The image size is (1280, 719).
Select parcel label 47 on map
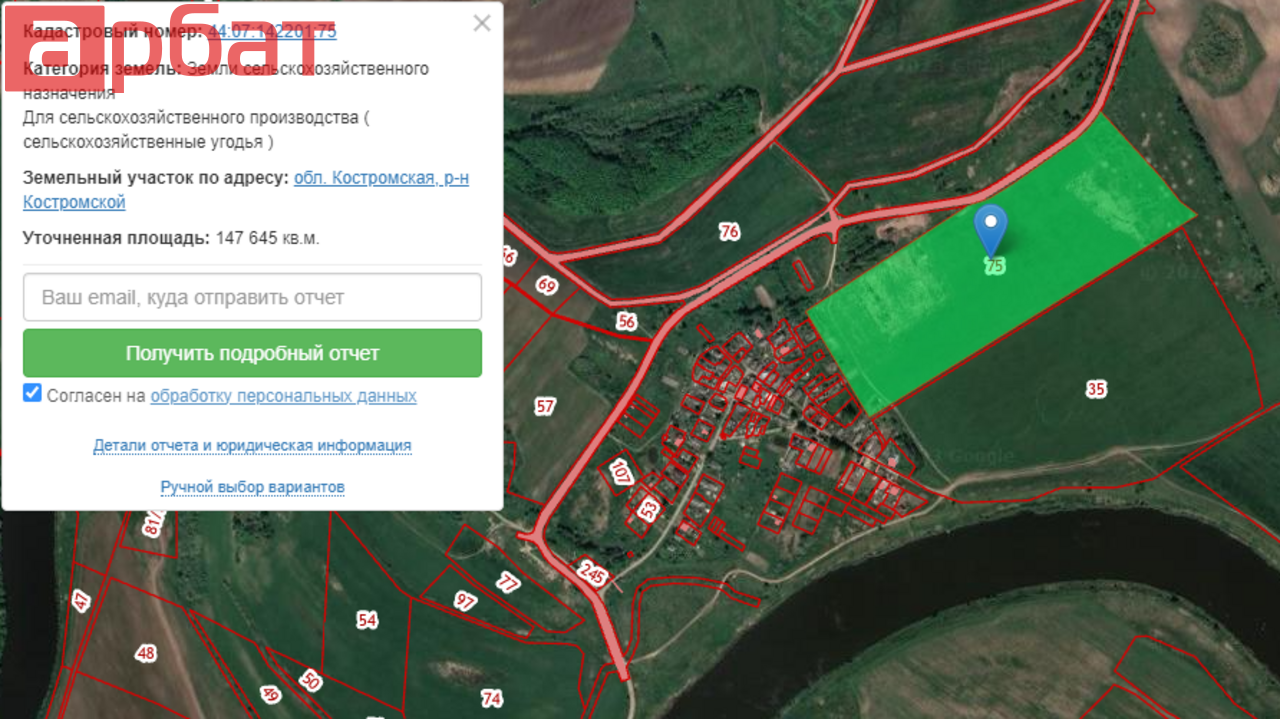click(81, 601)
